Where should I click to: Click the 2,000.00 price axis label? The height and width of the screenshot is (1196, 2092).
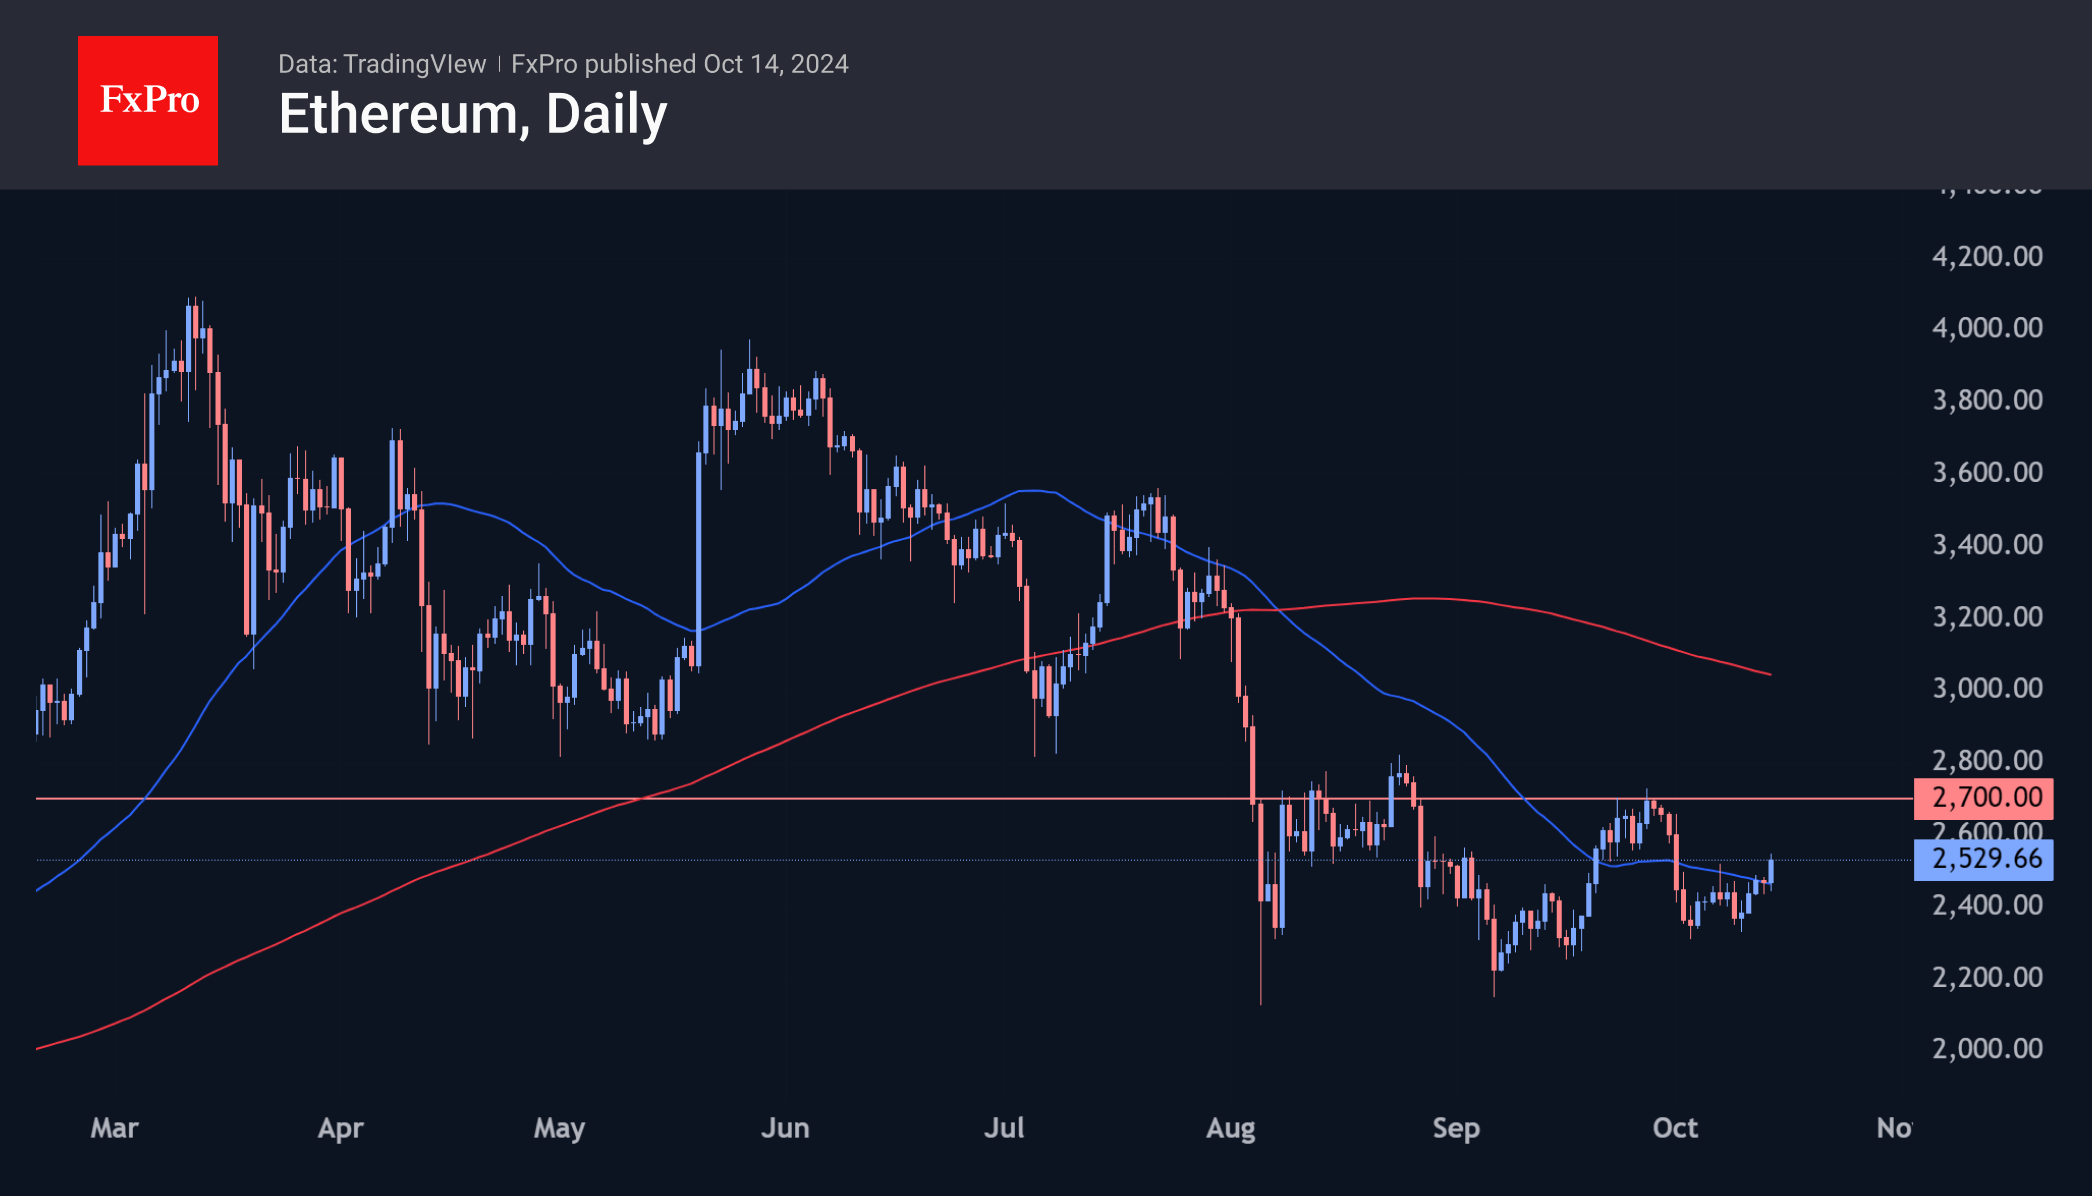(1987, 1048)
